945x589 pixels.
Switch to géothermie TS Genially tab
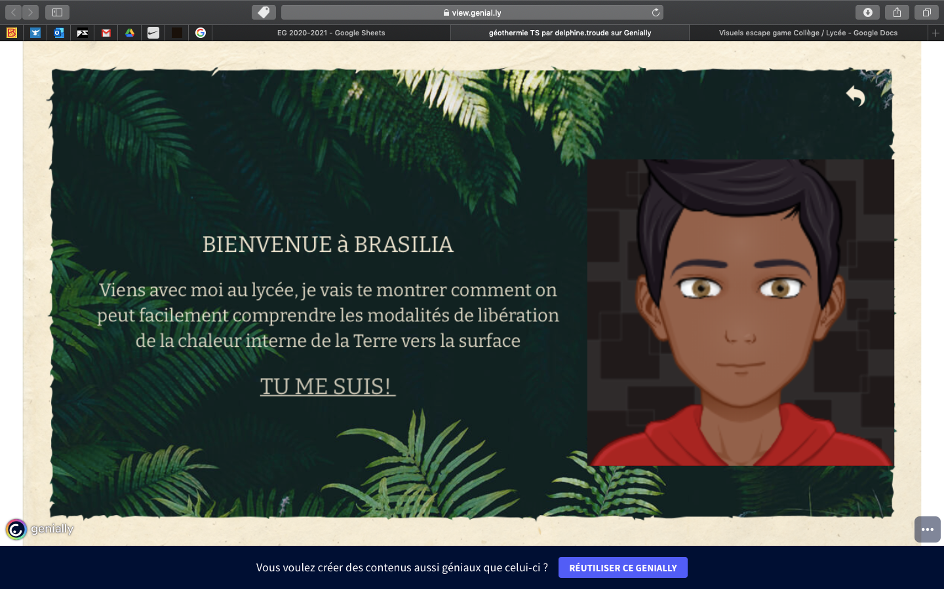[x=570, y=33]
